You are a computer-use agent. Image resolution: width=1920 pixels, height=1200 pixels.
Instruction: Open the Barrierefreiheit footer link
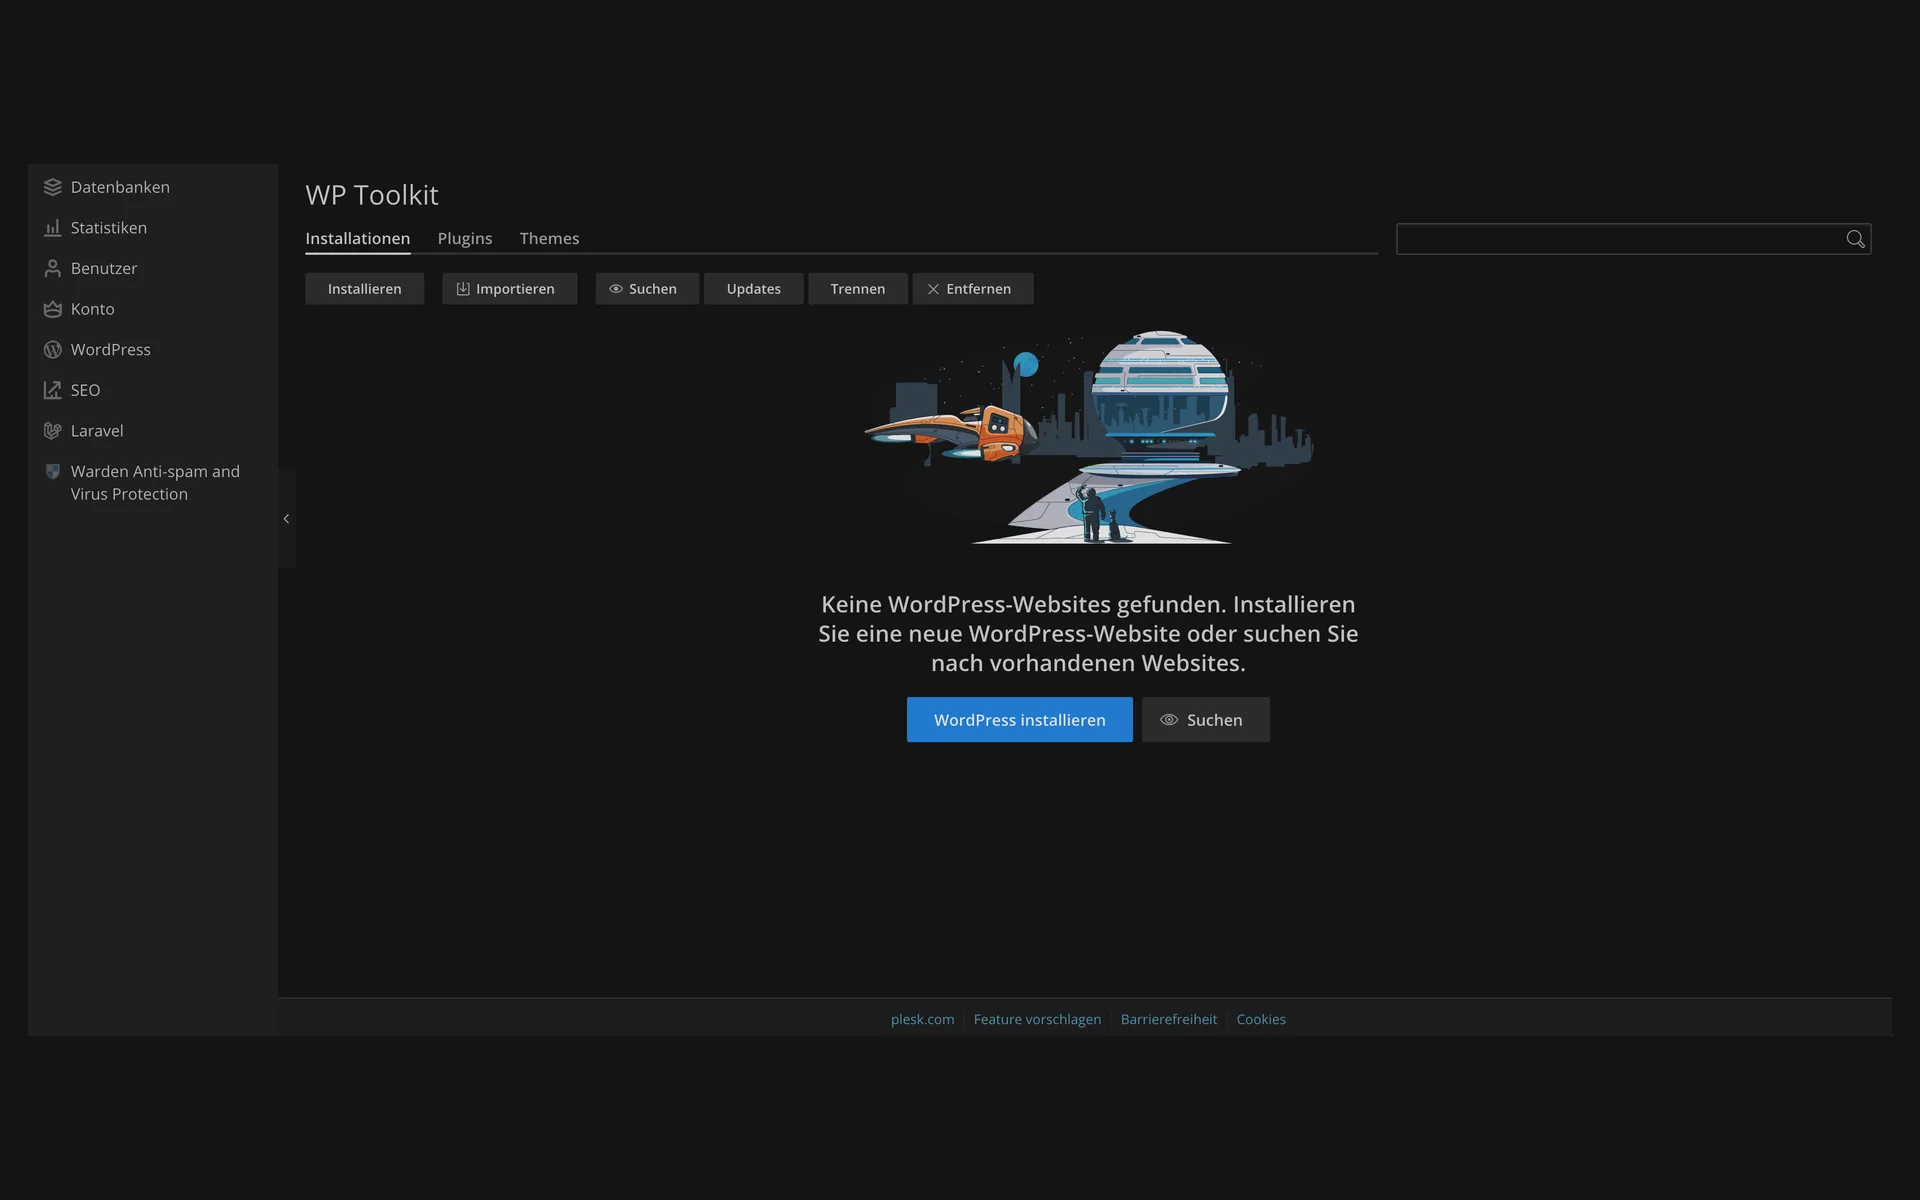tap(1168, 1019)
